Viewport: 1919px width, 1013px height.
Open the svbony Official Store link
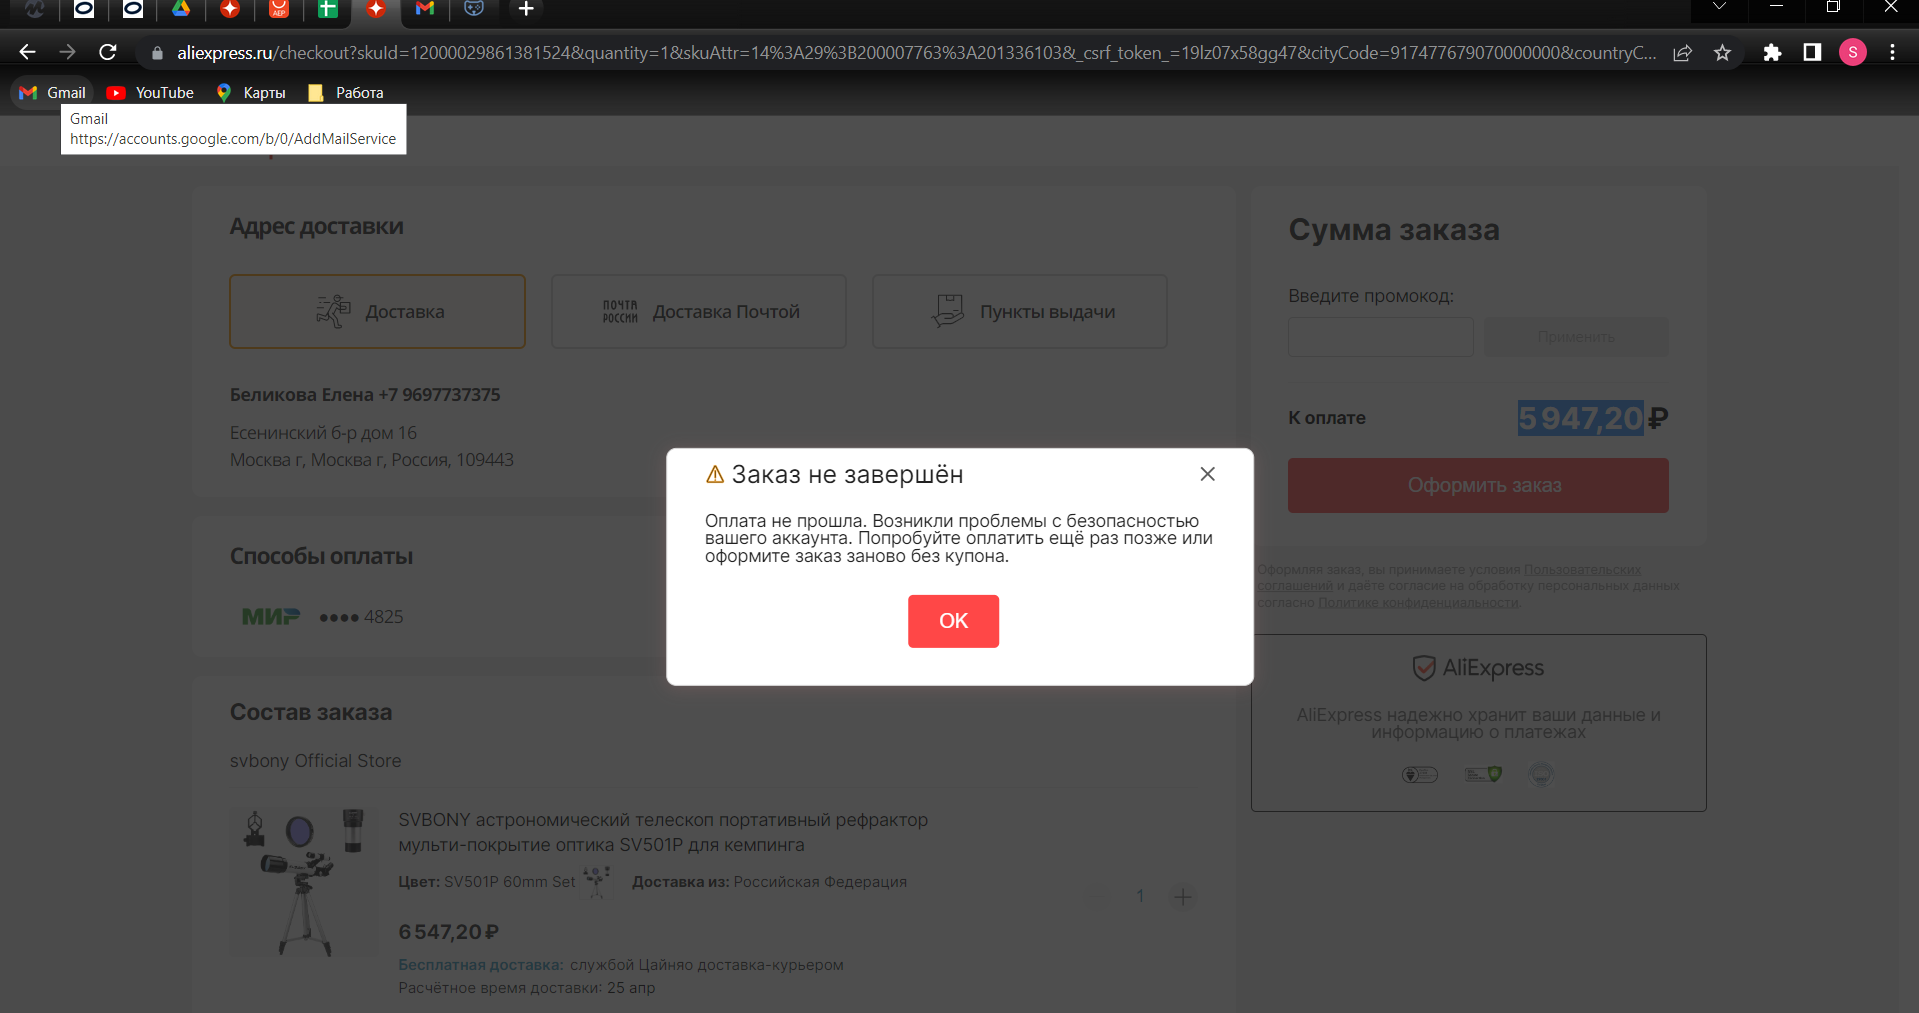click(x=315, y=761)
